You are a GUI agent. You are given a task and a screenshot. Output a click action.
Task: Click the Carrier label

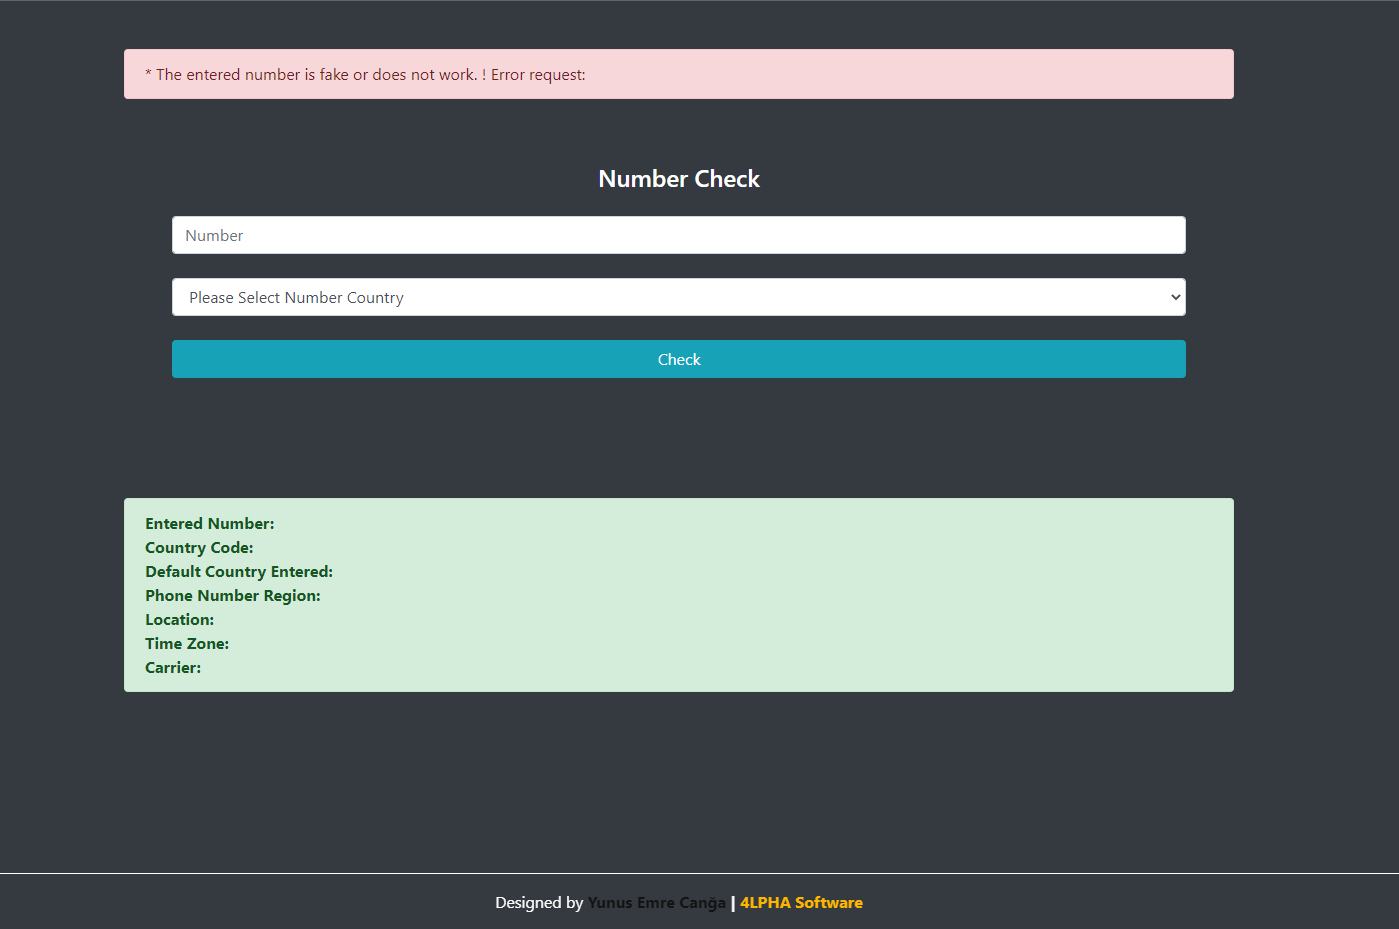(x=173, y=667)
